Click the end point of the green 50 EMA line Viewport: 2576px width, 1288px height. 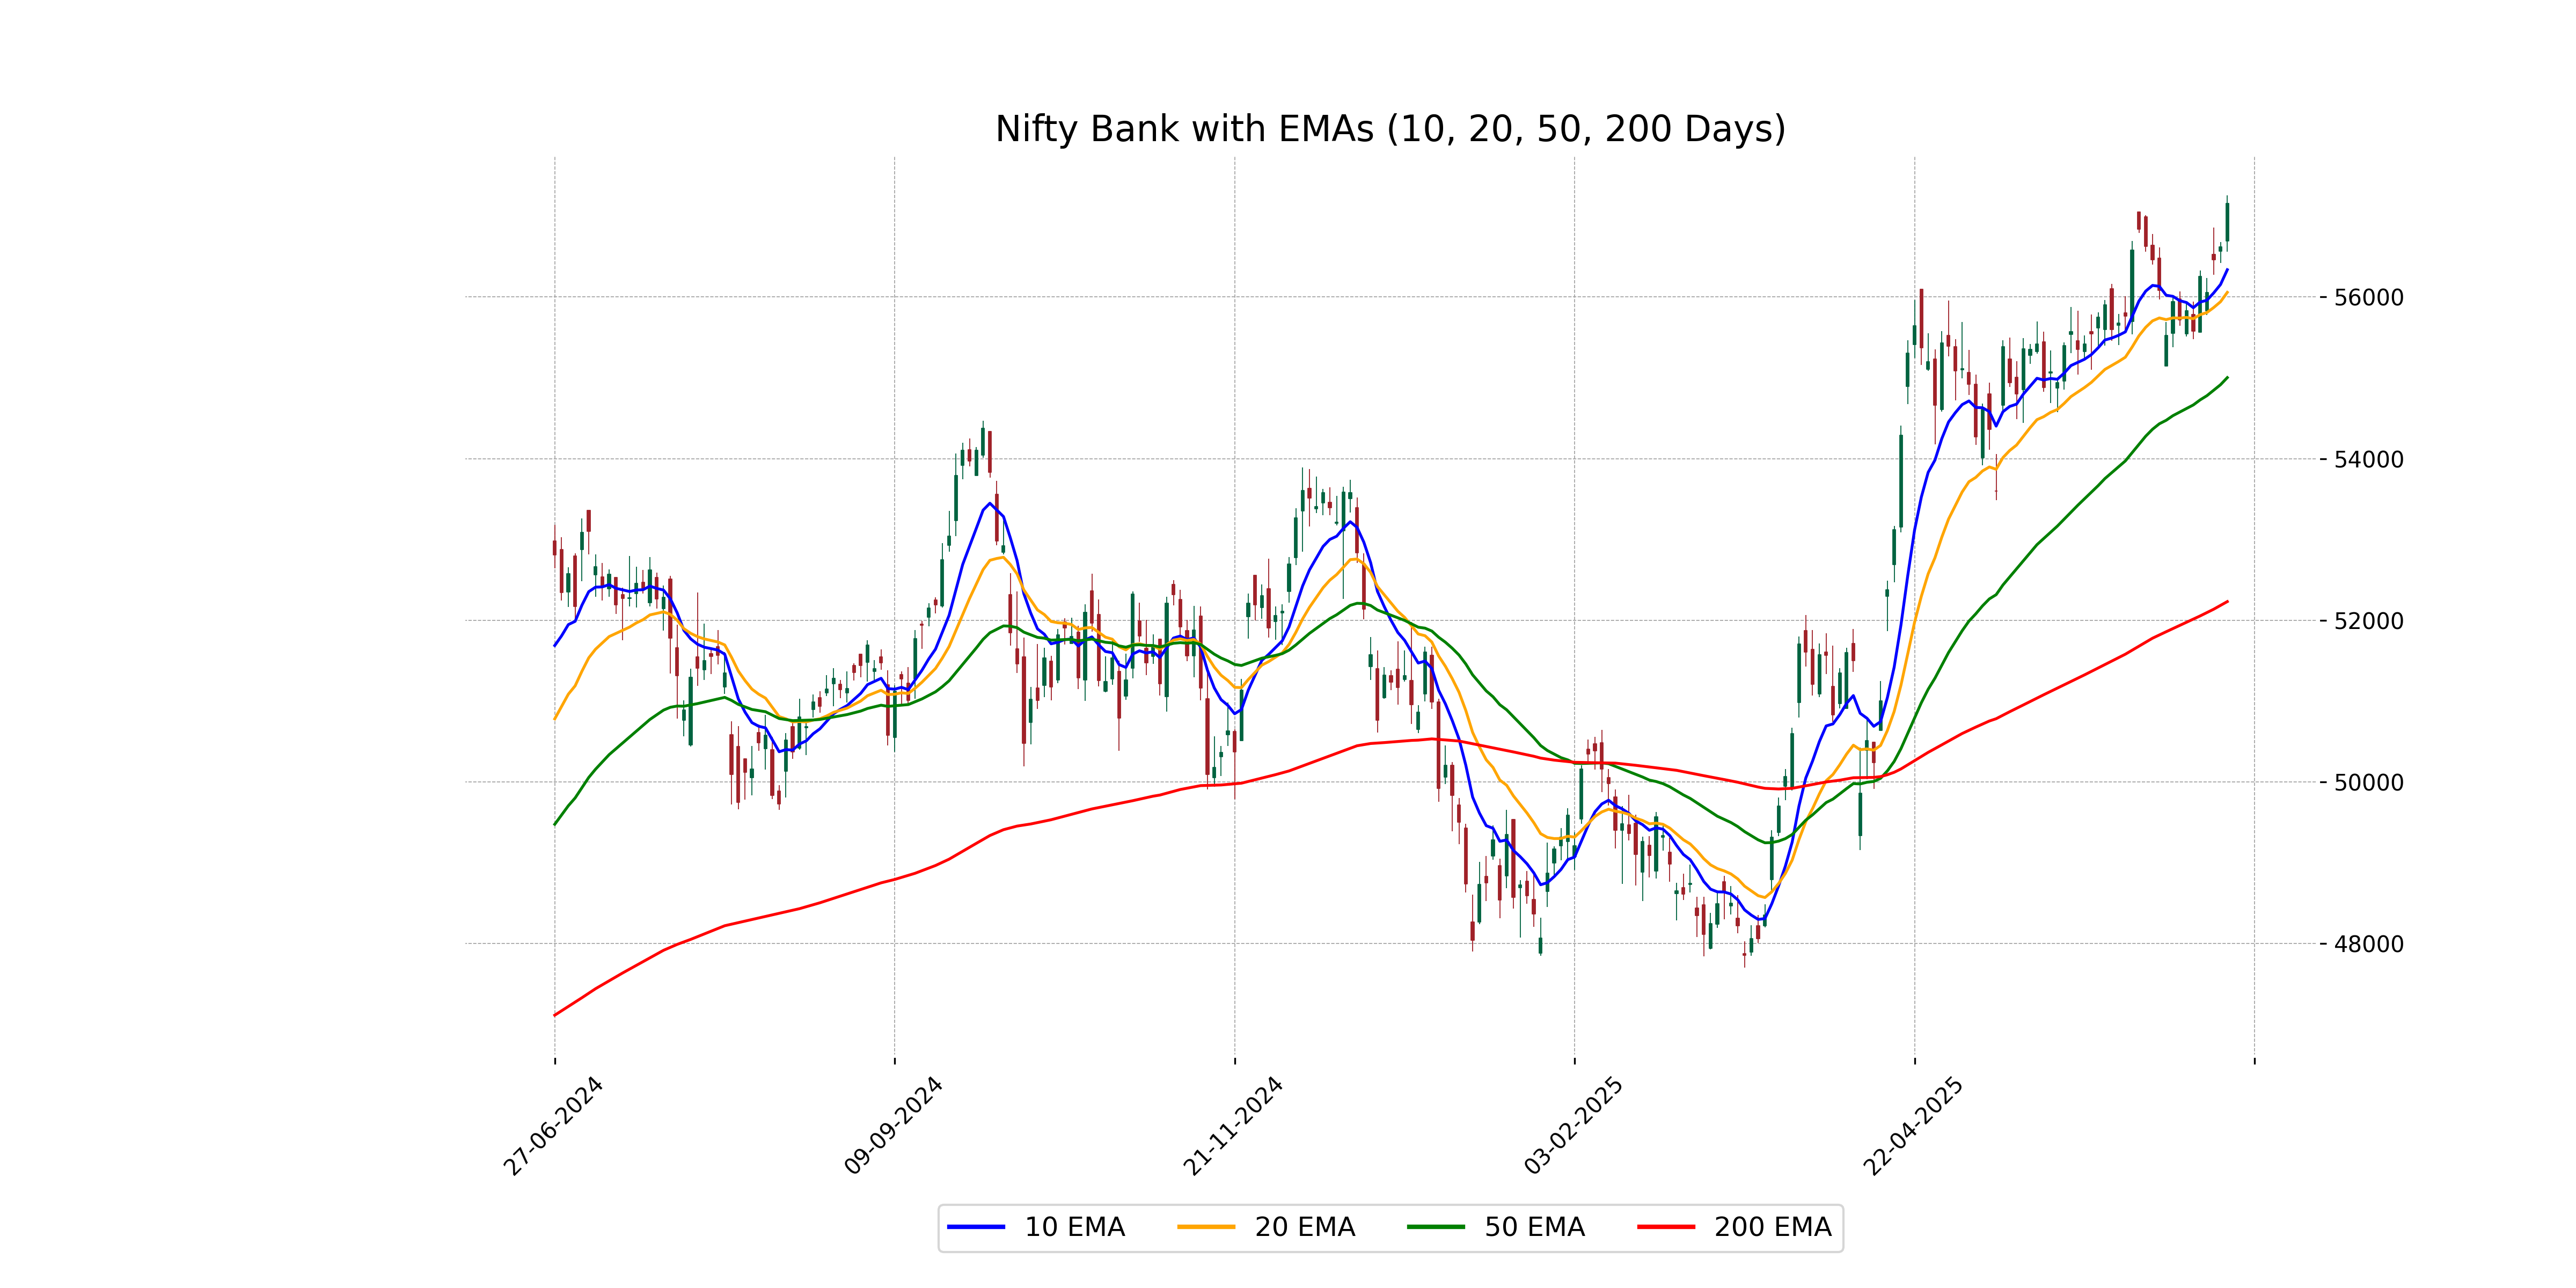[x=2227, y=378]
